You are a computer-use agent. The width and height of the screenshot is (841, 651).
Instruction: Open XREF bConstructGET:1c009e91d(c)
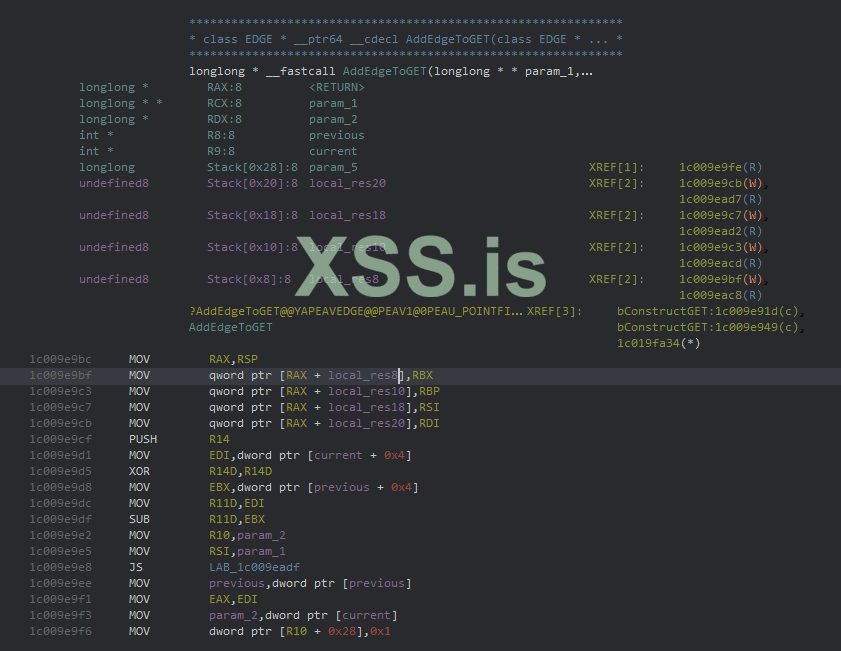tap(707, 312)
